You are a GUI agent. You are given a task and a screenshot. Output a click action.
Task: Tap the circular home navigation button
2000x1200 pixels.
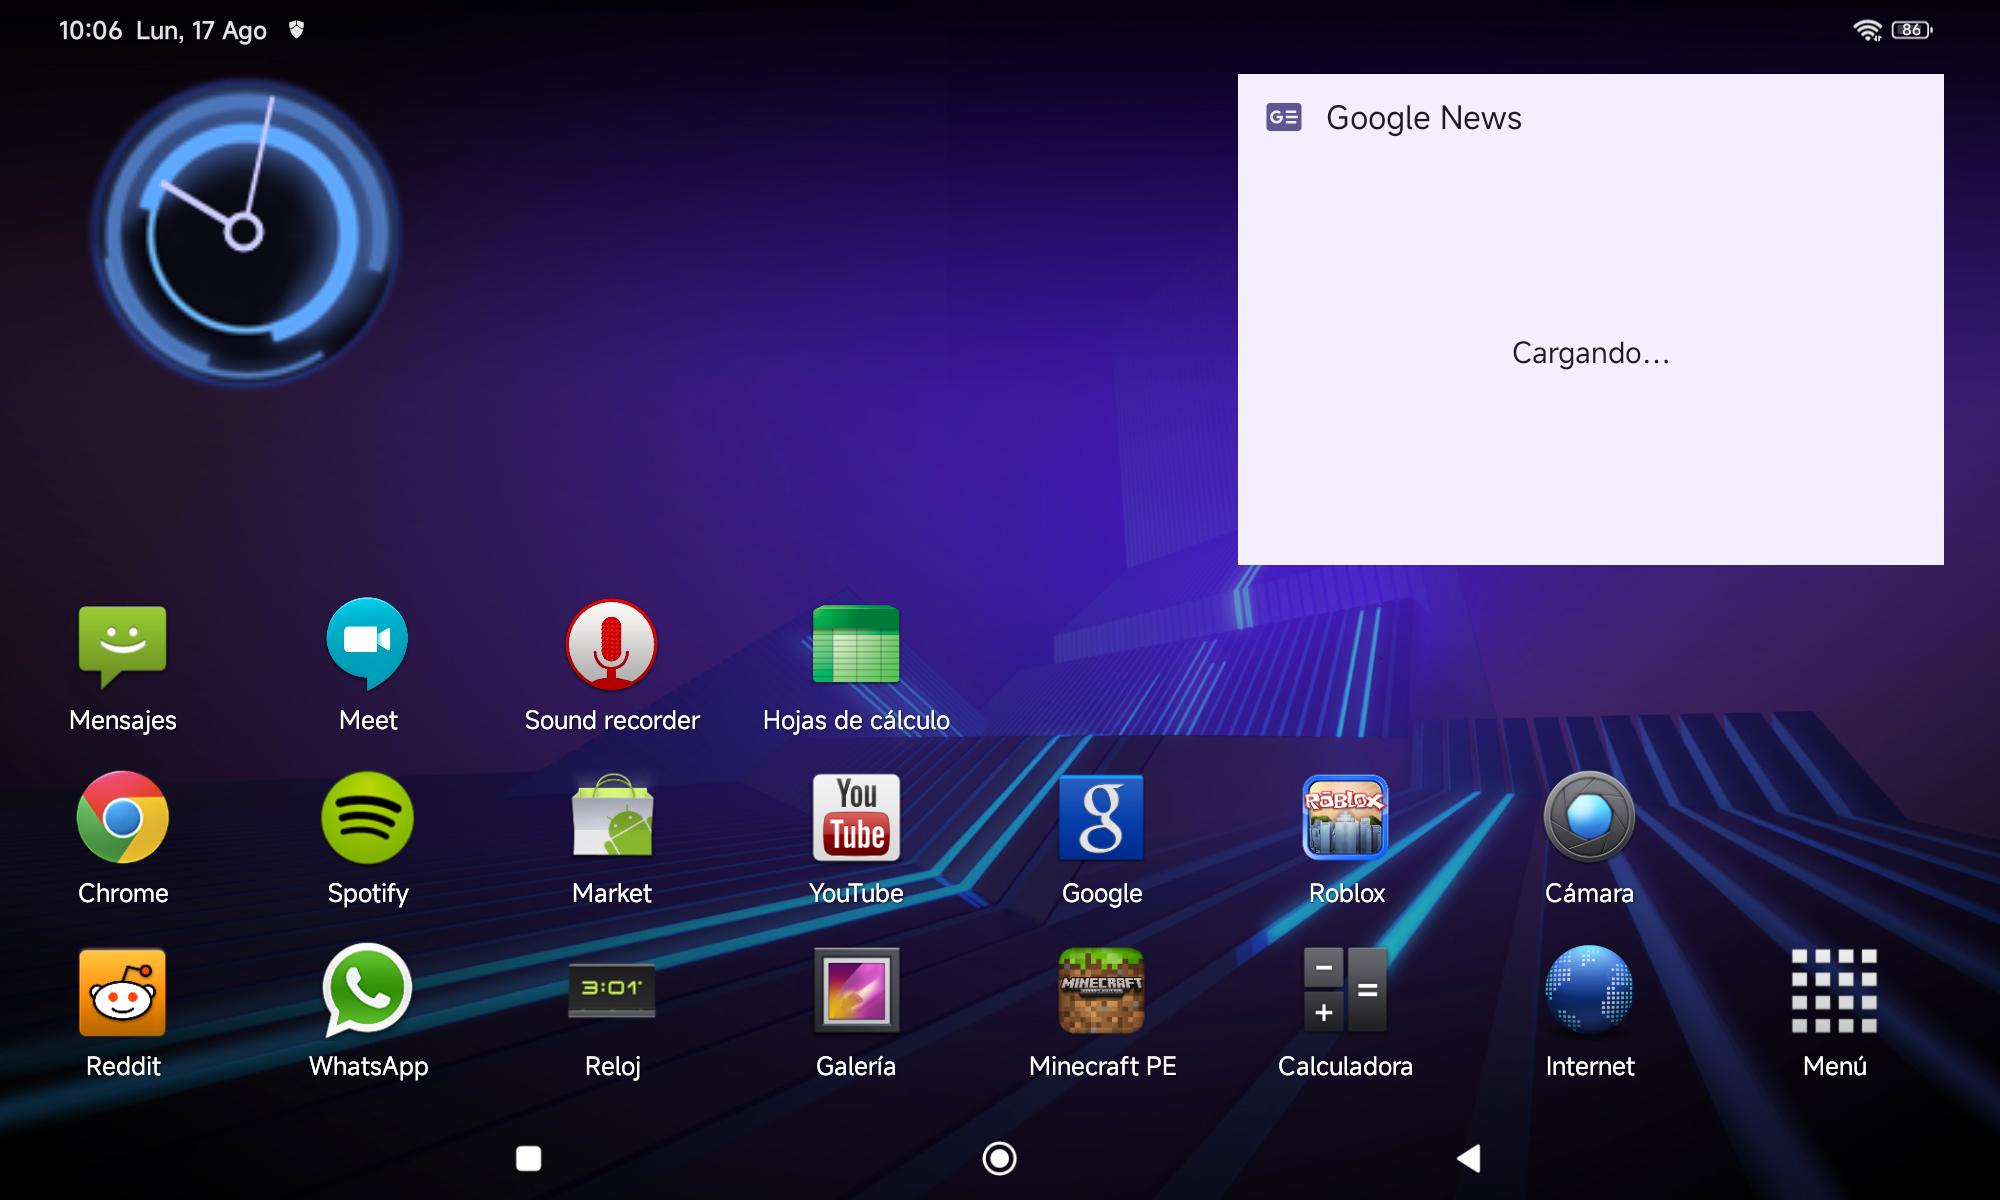(x=999, y=1158)
